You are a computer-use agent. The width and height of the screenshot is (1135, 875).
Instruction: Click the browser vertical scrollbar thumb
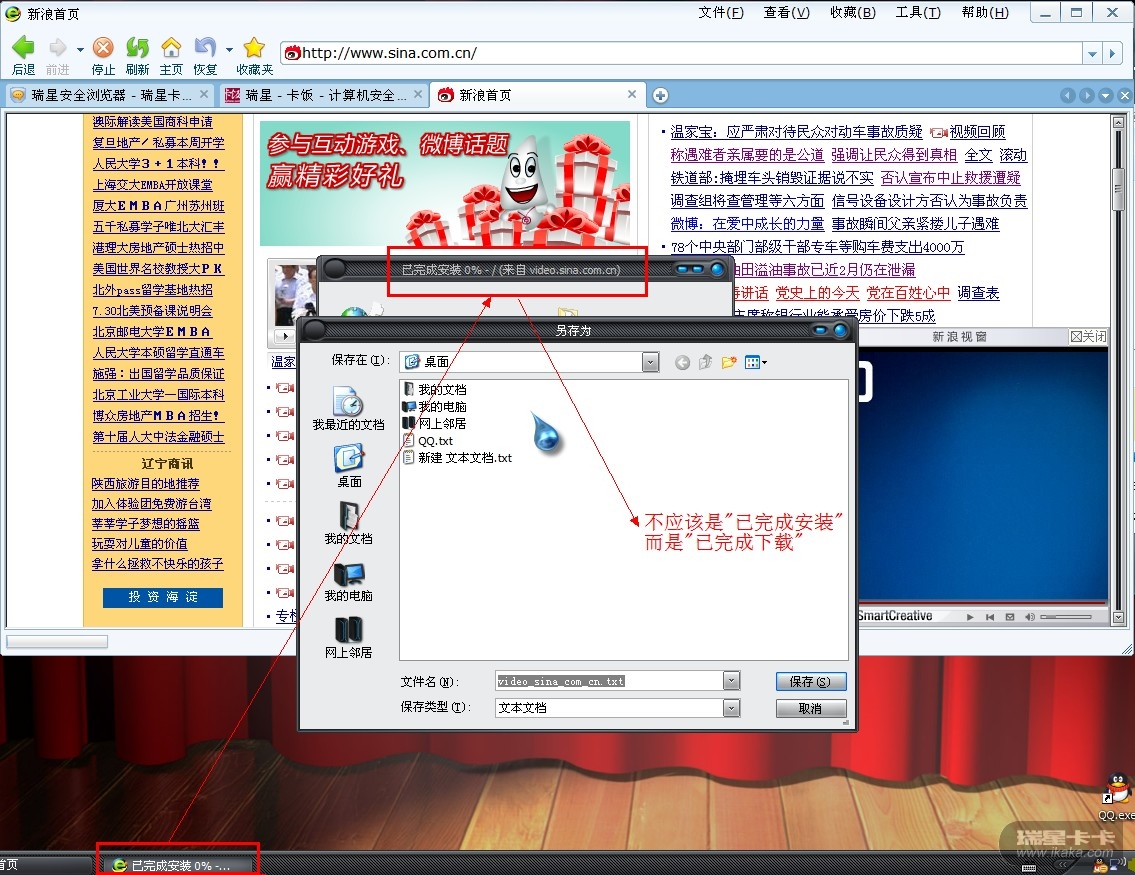[1118, 190]
